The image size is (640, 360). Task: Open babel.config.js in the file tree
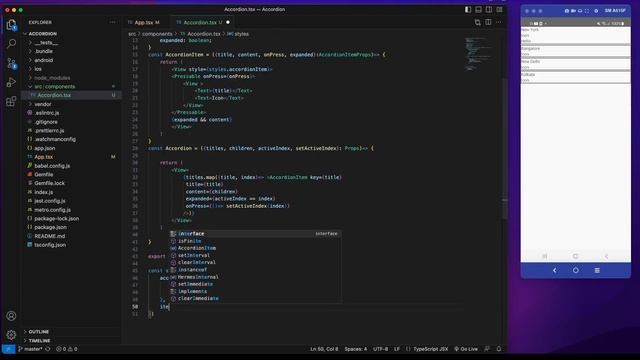52,166
